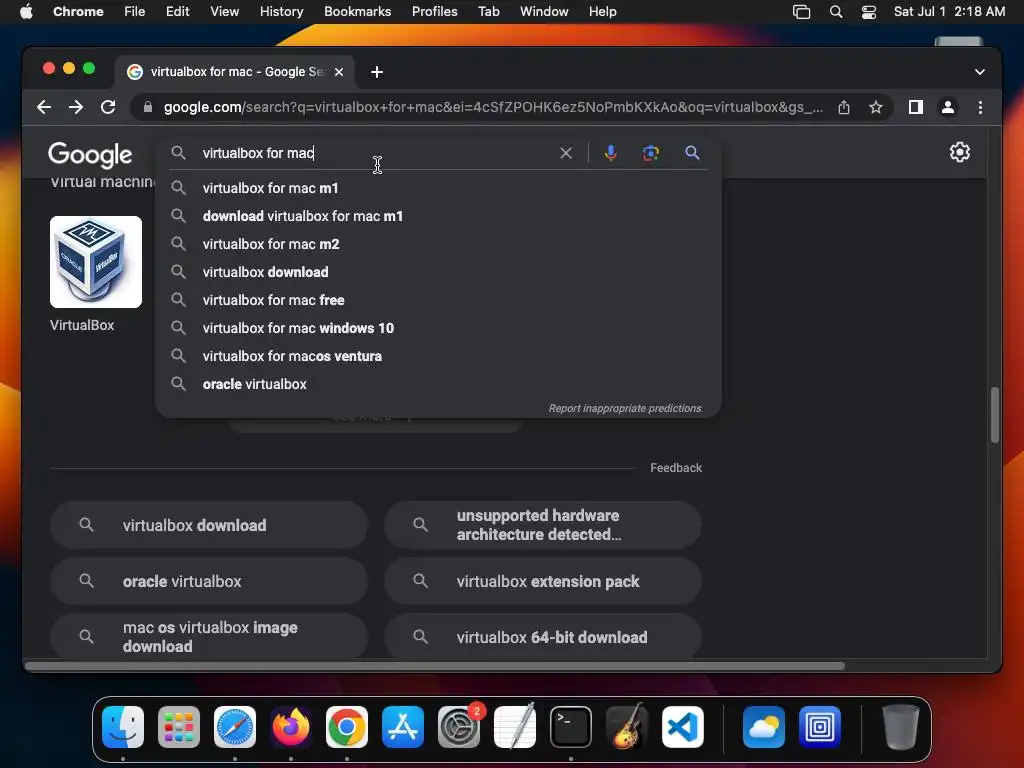Click the padlock site info icon

148,107
